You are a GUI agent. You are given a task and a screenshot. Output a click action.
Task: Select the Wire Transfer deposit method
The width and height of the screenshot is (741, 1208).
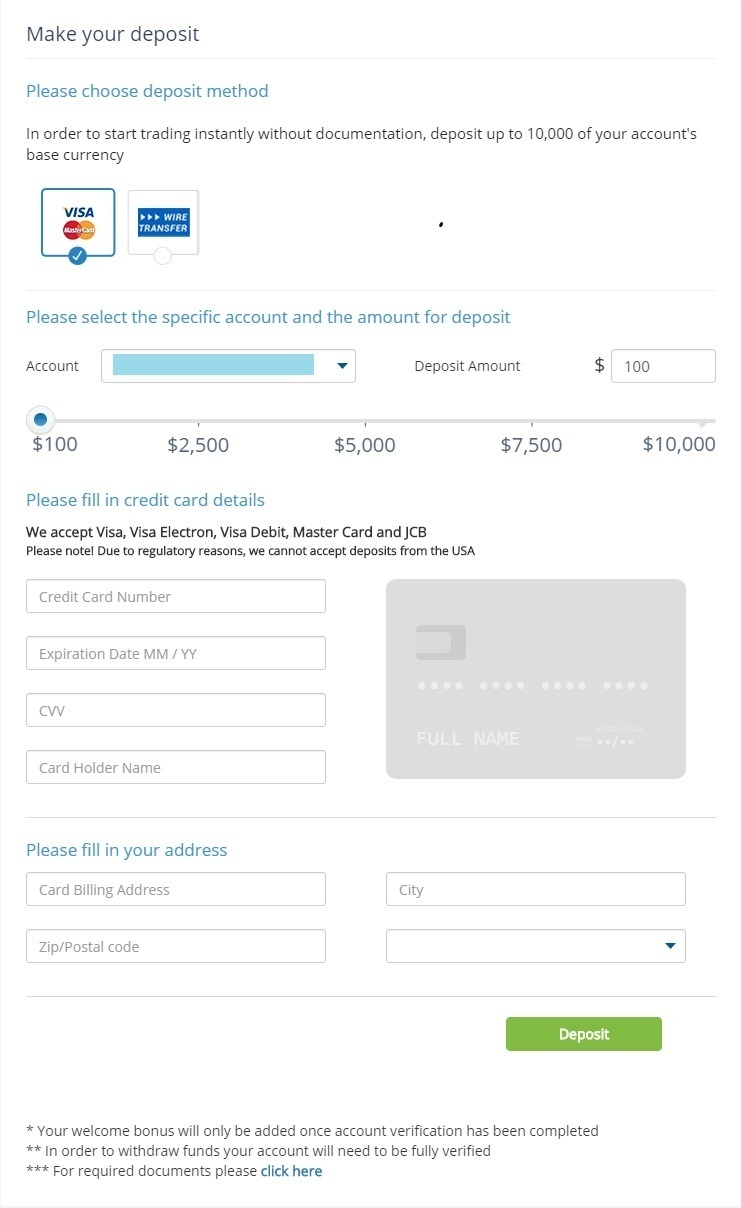(x=163, y=221)
